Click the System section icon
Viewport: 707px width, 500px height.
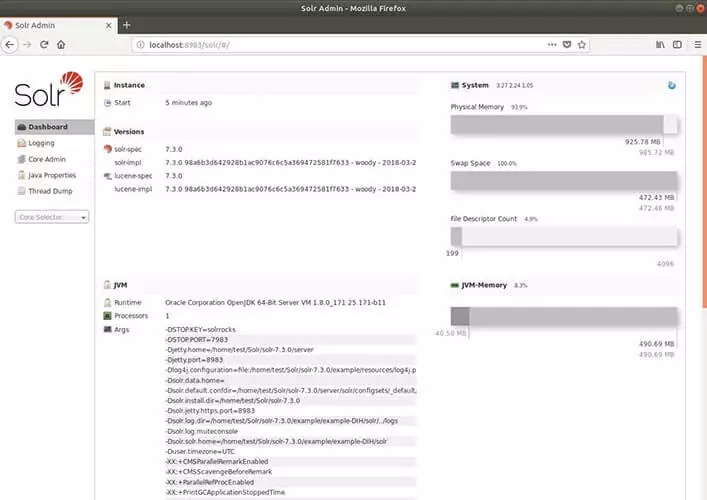point(455,85)
